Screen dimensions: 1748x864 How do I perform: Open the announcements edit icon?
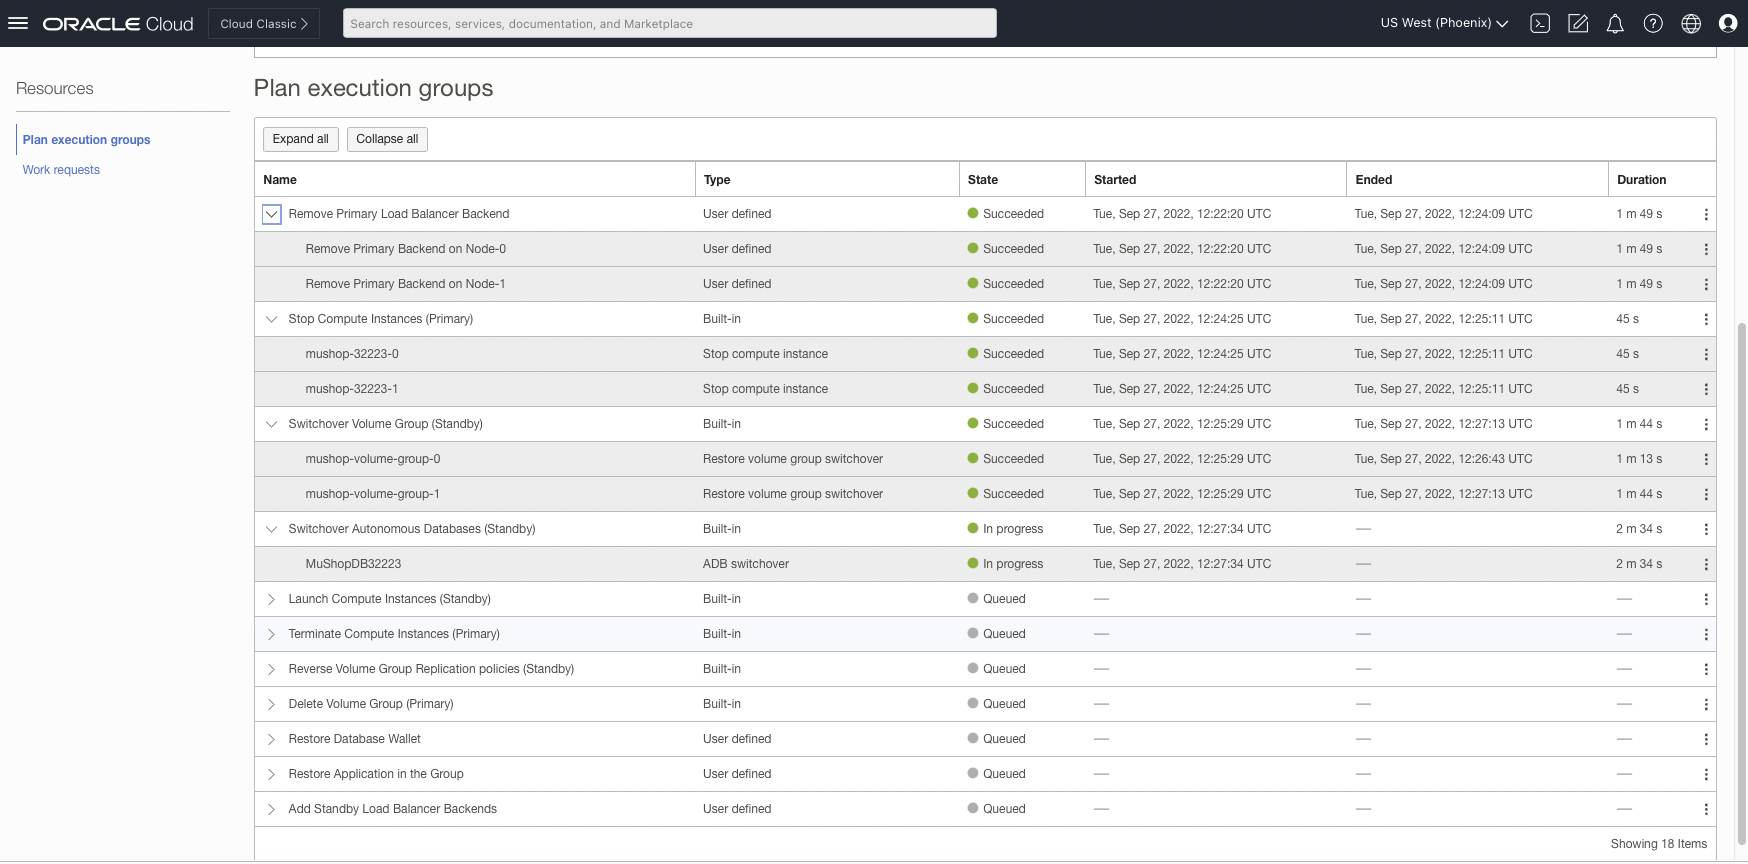pos(1578,23)
